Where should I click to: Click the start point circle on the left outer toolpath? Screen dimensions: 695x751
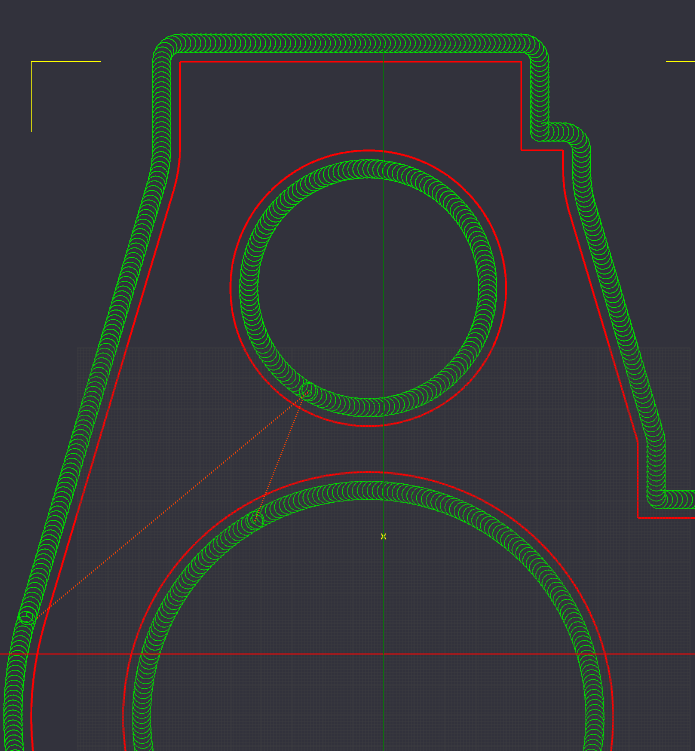coord(27,617)
